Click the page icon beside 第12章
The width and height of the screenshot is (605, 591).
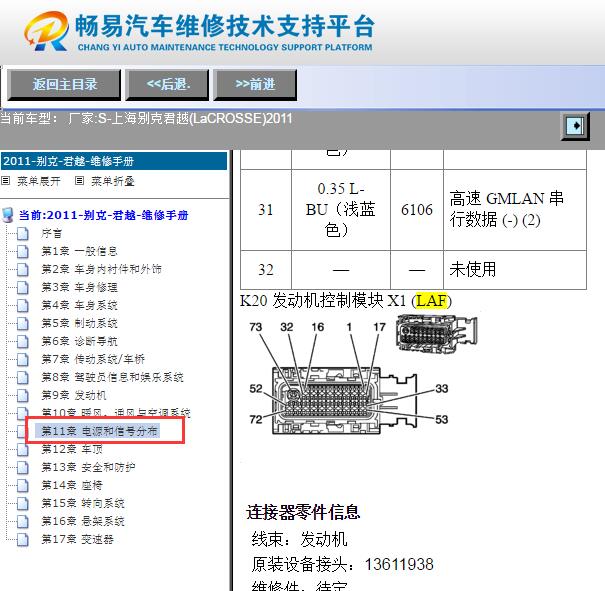coord(23,449)
